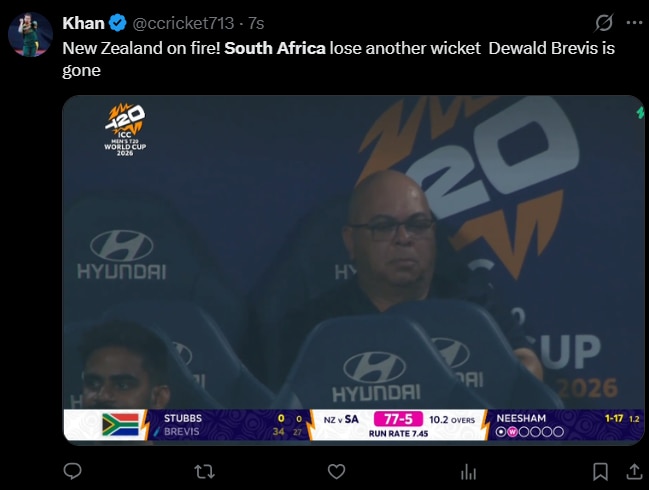
Task: Click the ICC T20 World Cup logo
Action: coord(125,130)
